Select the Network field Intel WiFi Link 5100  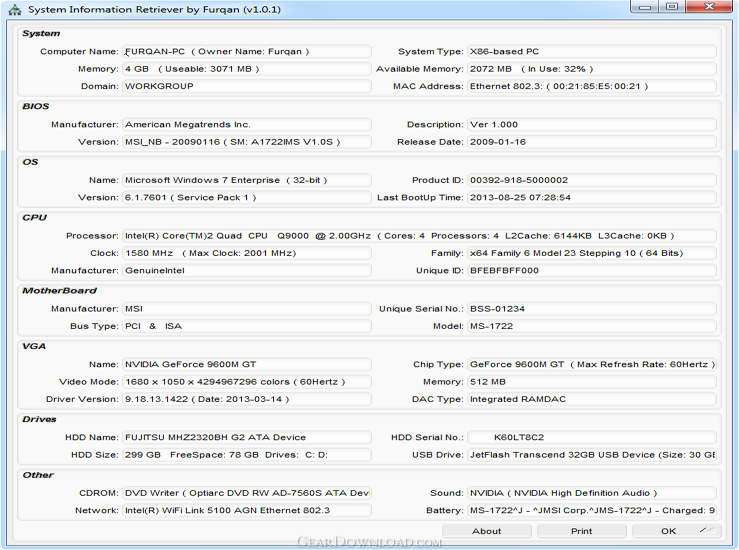[247, 510]
